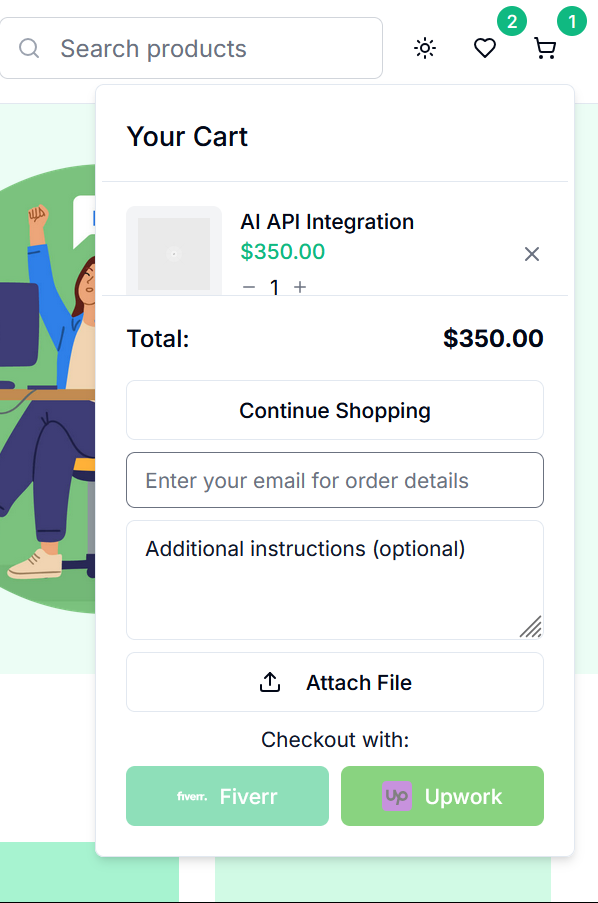
Task: Click the Continue Shopping button
Action: point(335,410)
